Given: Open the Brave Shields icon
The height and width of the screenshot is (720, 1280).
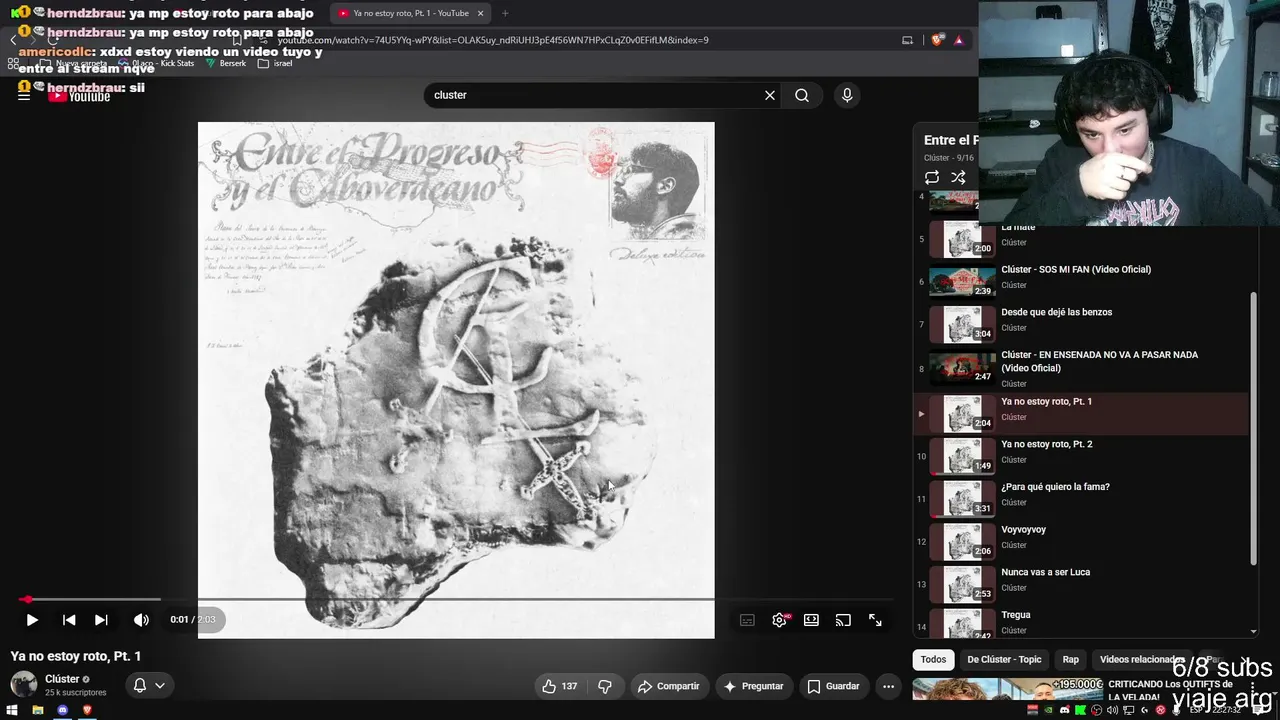Looking at the screenshot, I should 937,40.
